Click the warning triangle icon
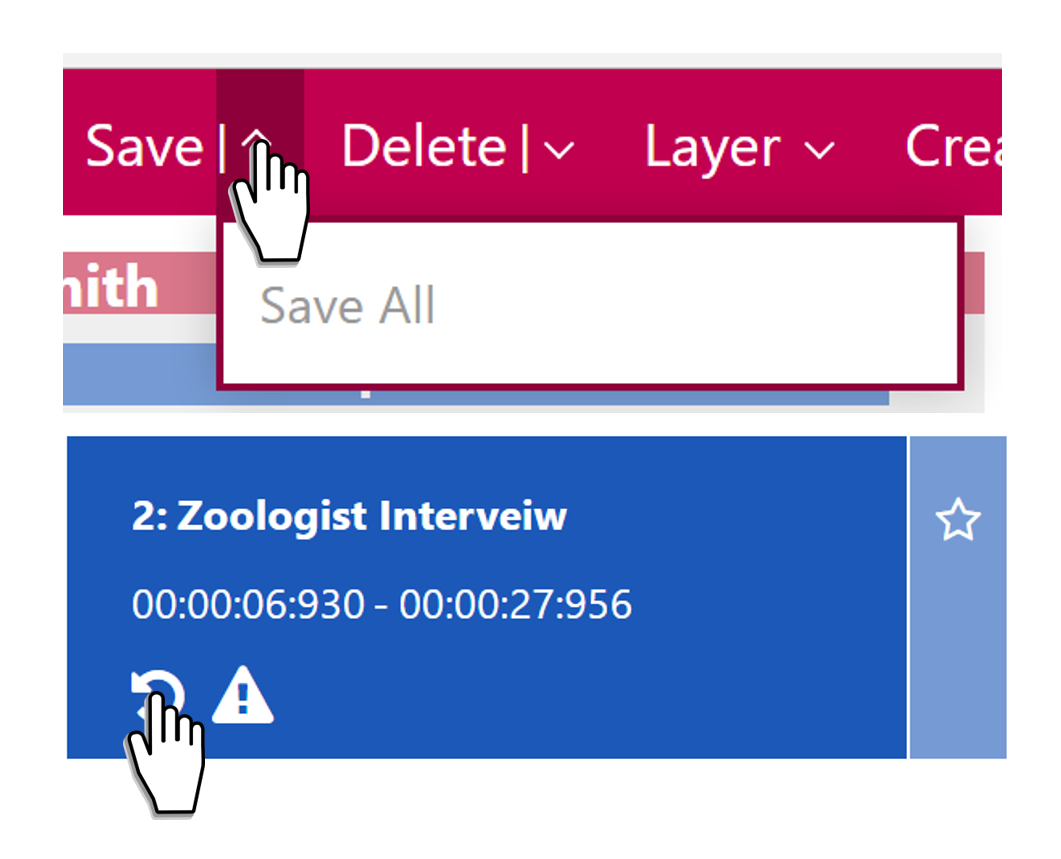This screenshot has height=859, width=1061. coord(242,695)
